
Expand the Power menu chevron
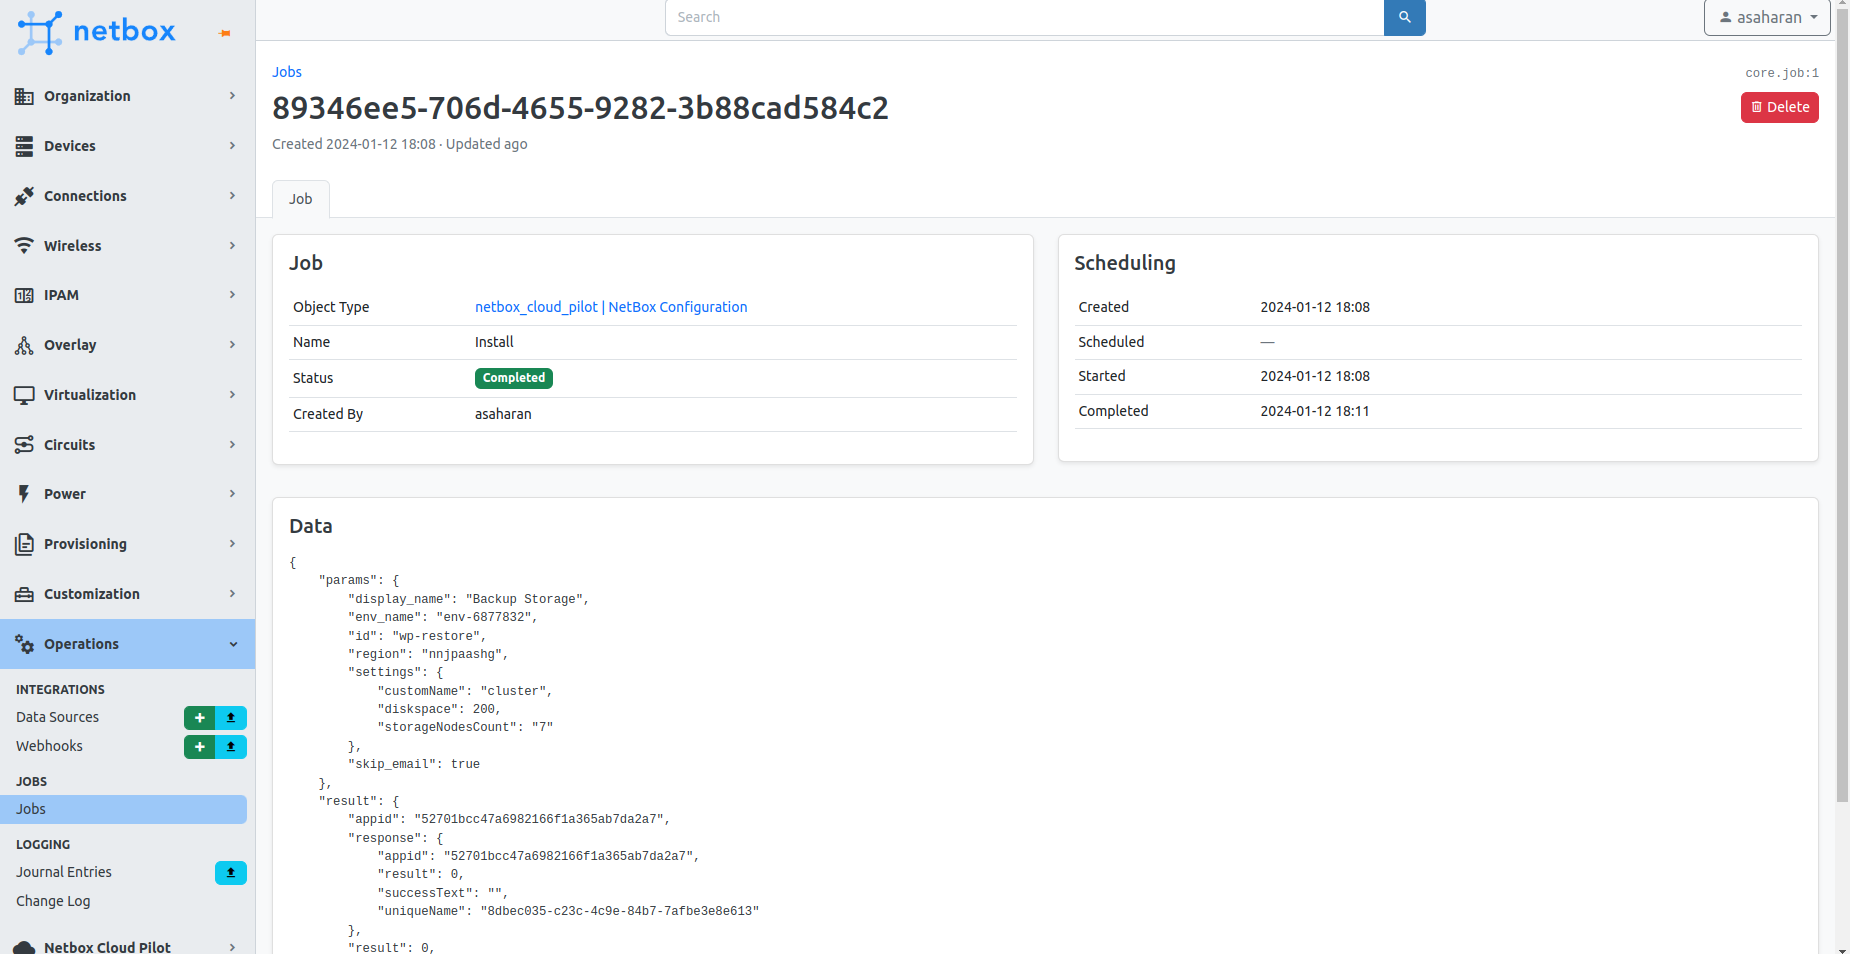click(232, 494)
